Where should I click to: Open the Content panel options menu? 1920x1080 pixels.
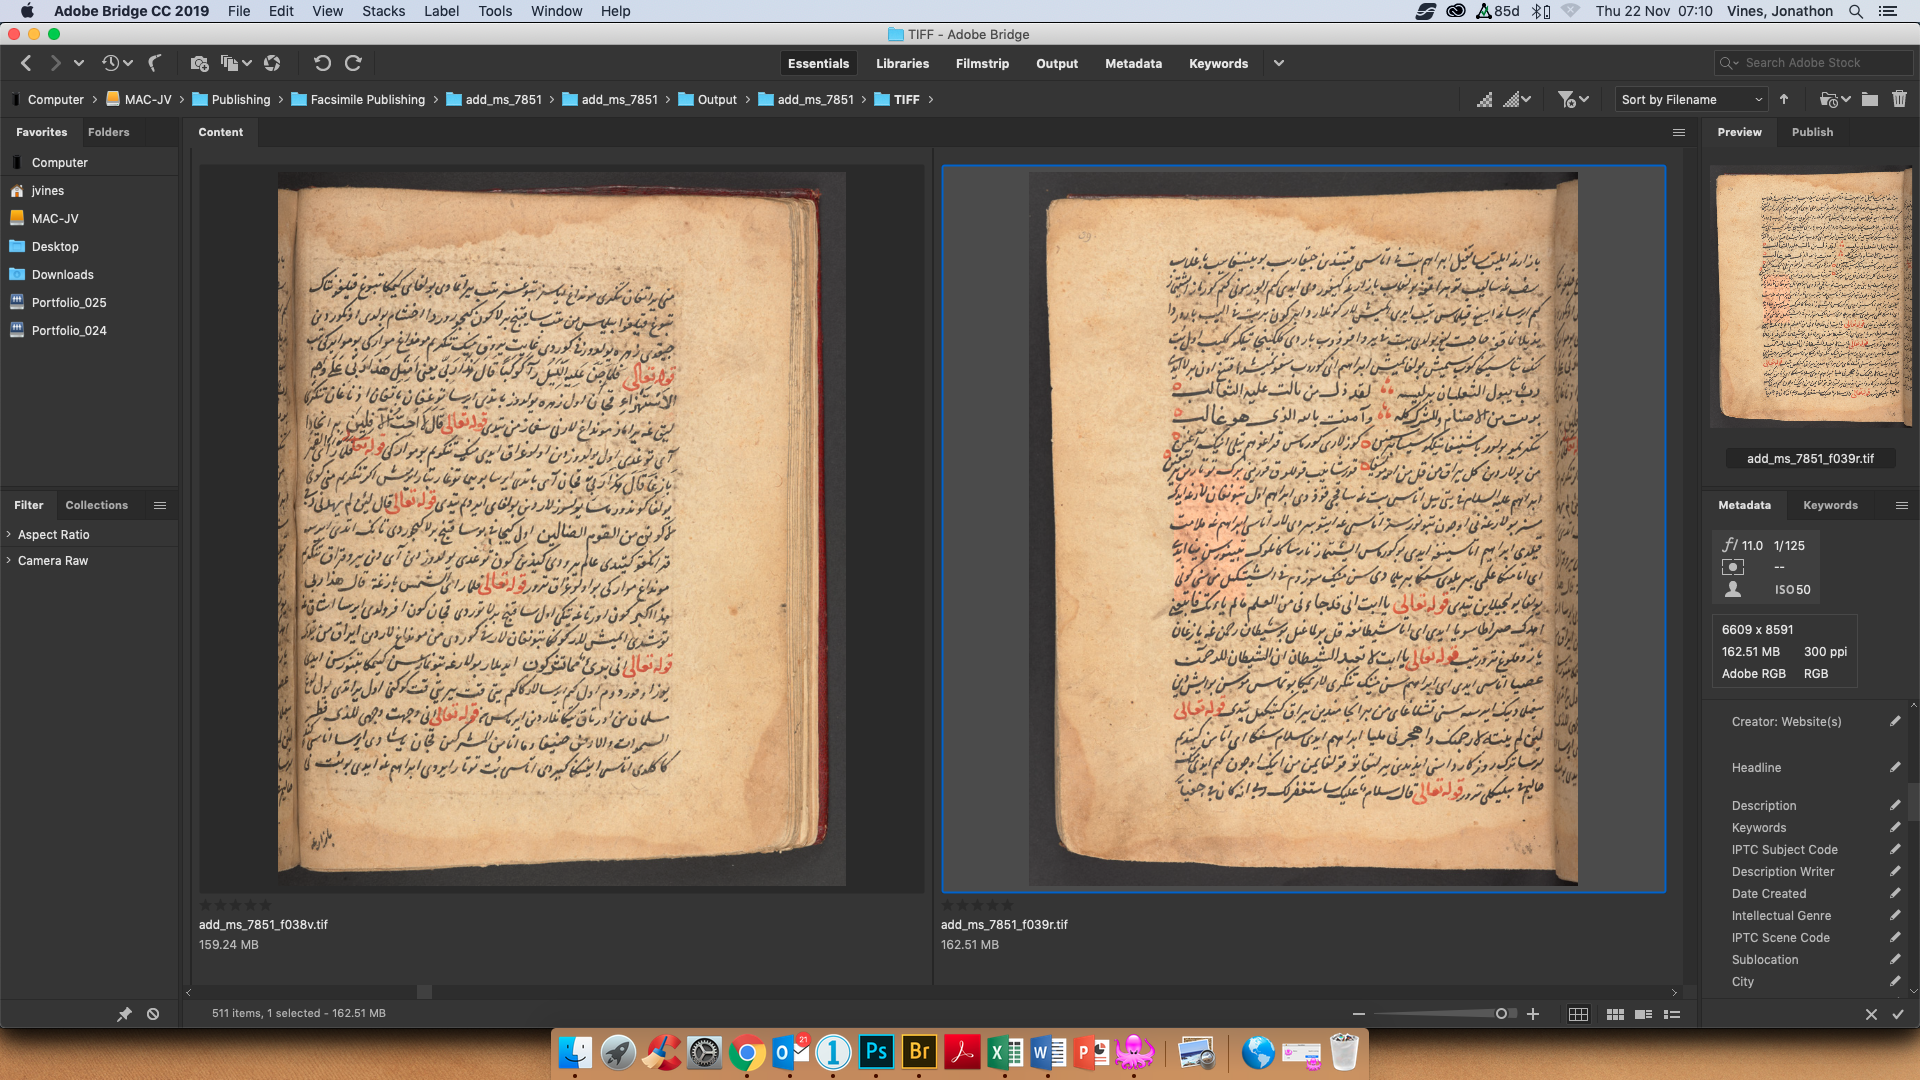1679,132
